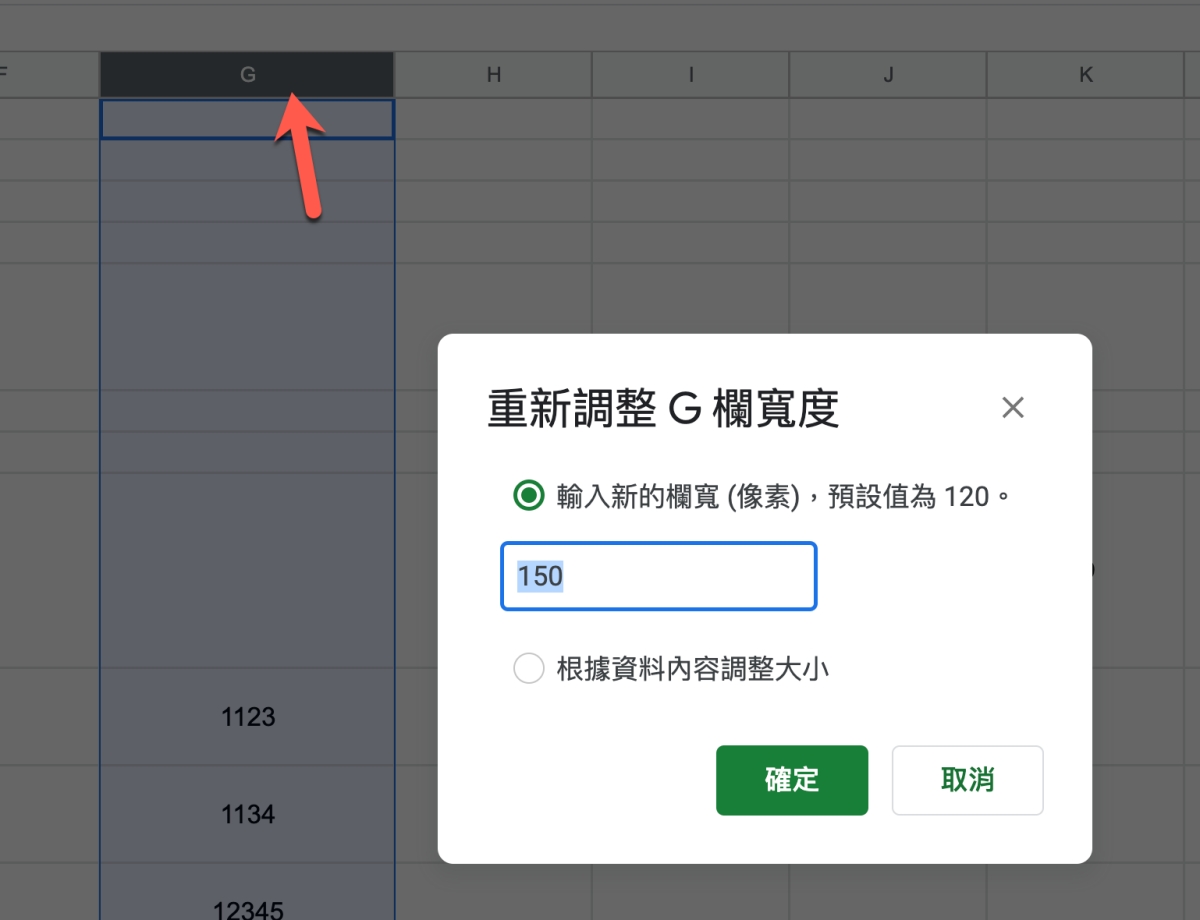The width and height of the screenshot is (1200, 920).
Task: Select column I header
Action: click(x=690, y=74)
